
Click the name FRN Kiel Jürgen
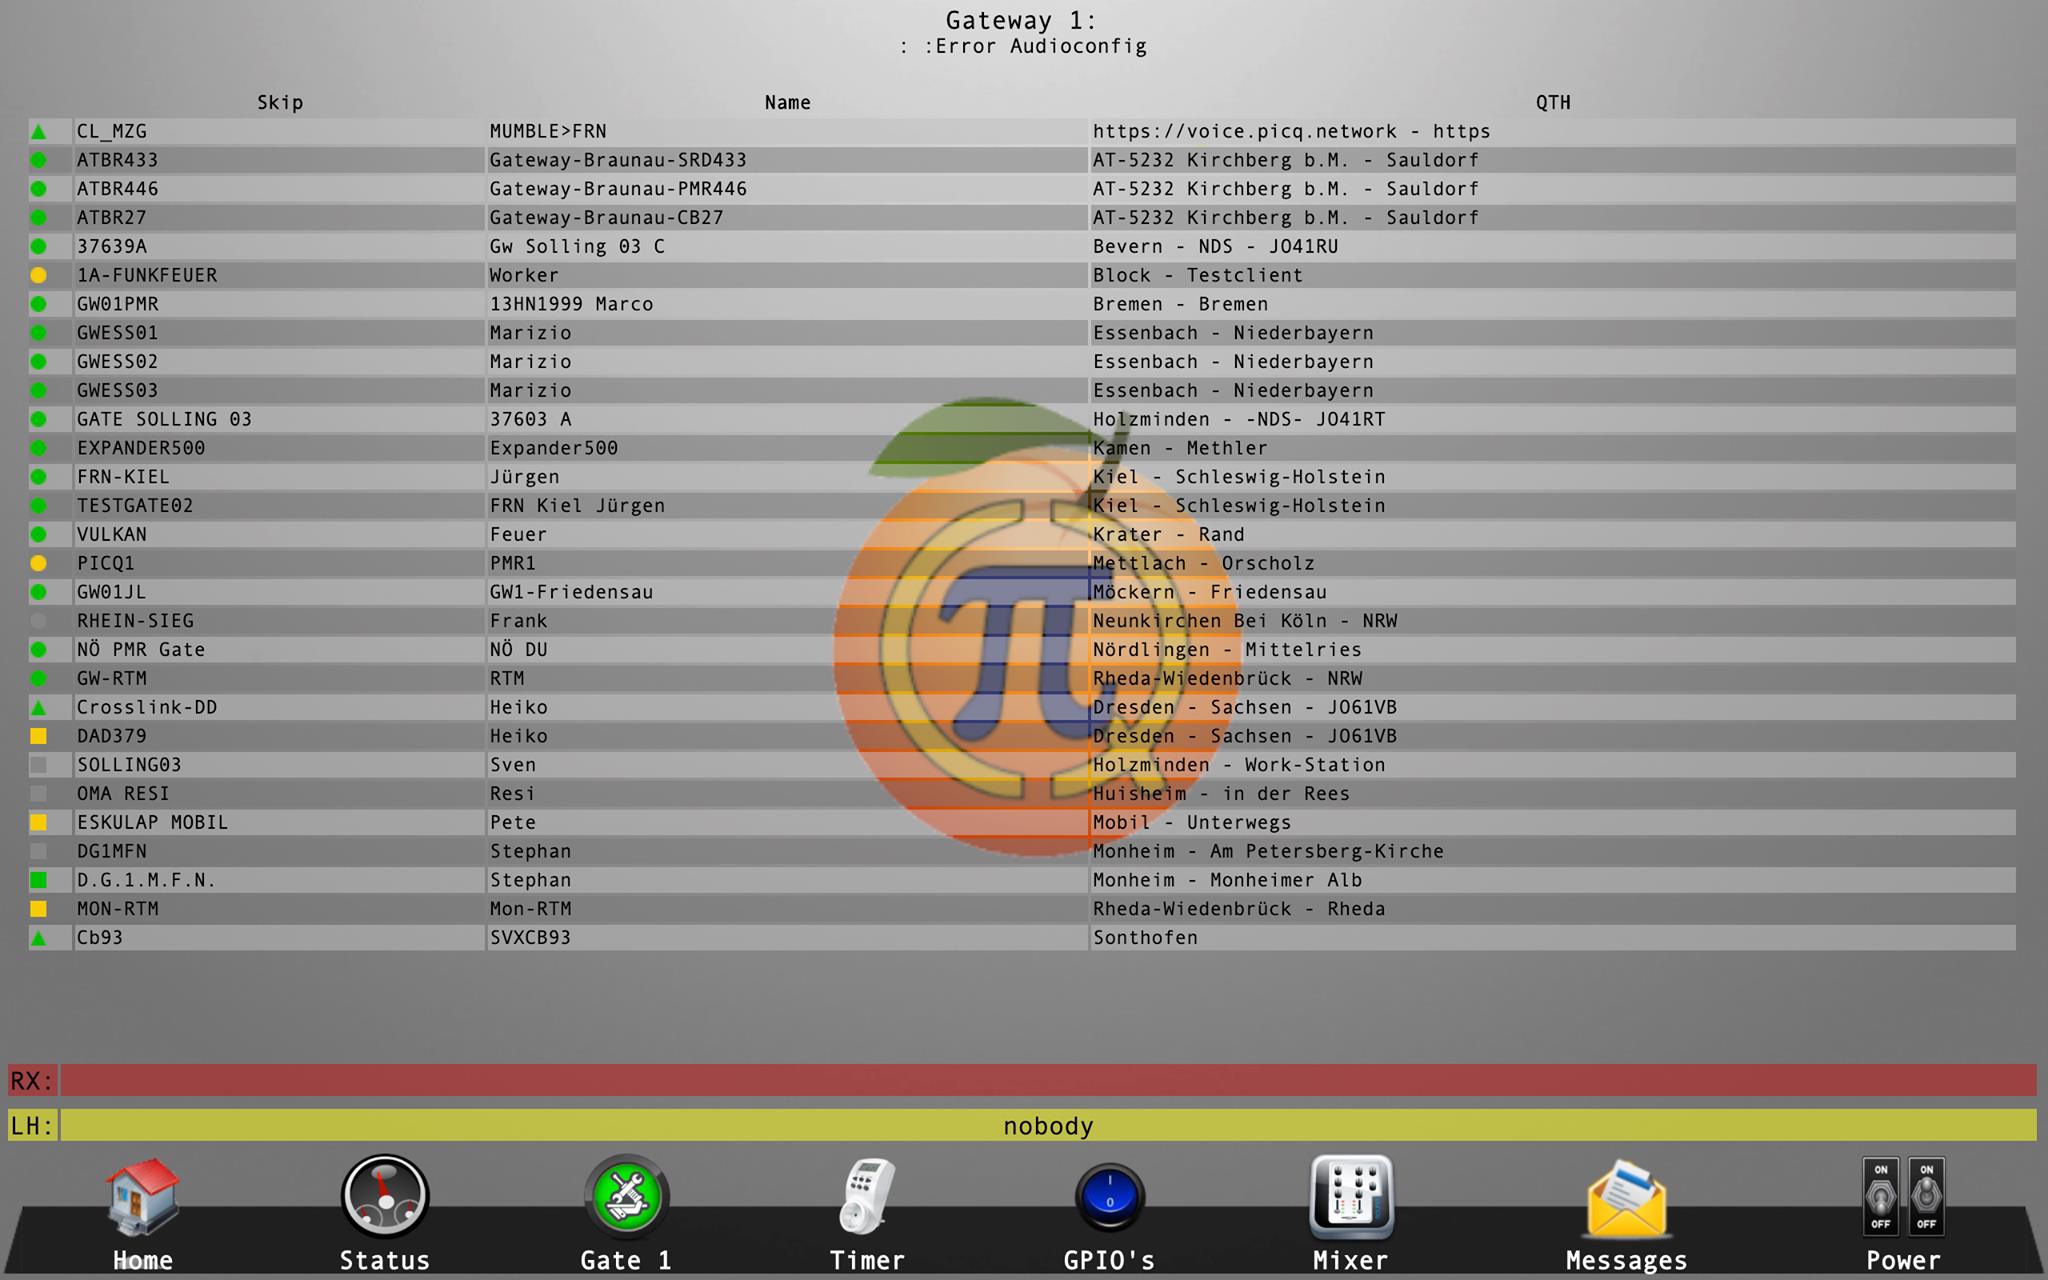577,505
